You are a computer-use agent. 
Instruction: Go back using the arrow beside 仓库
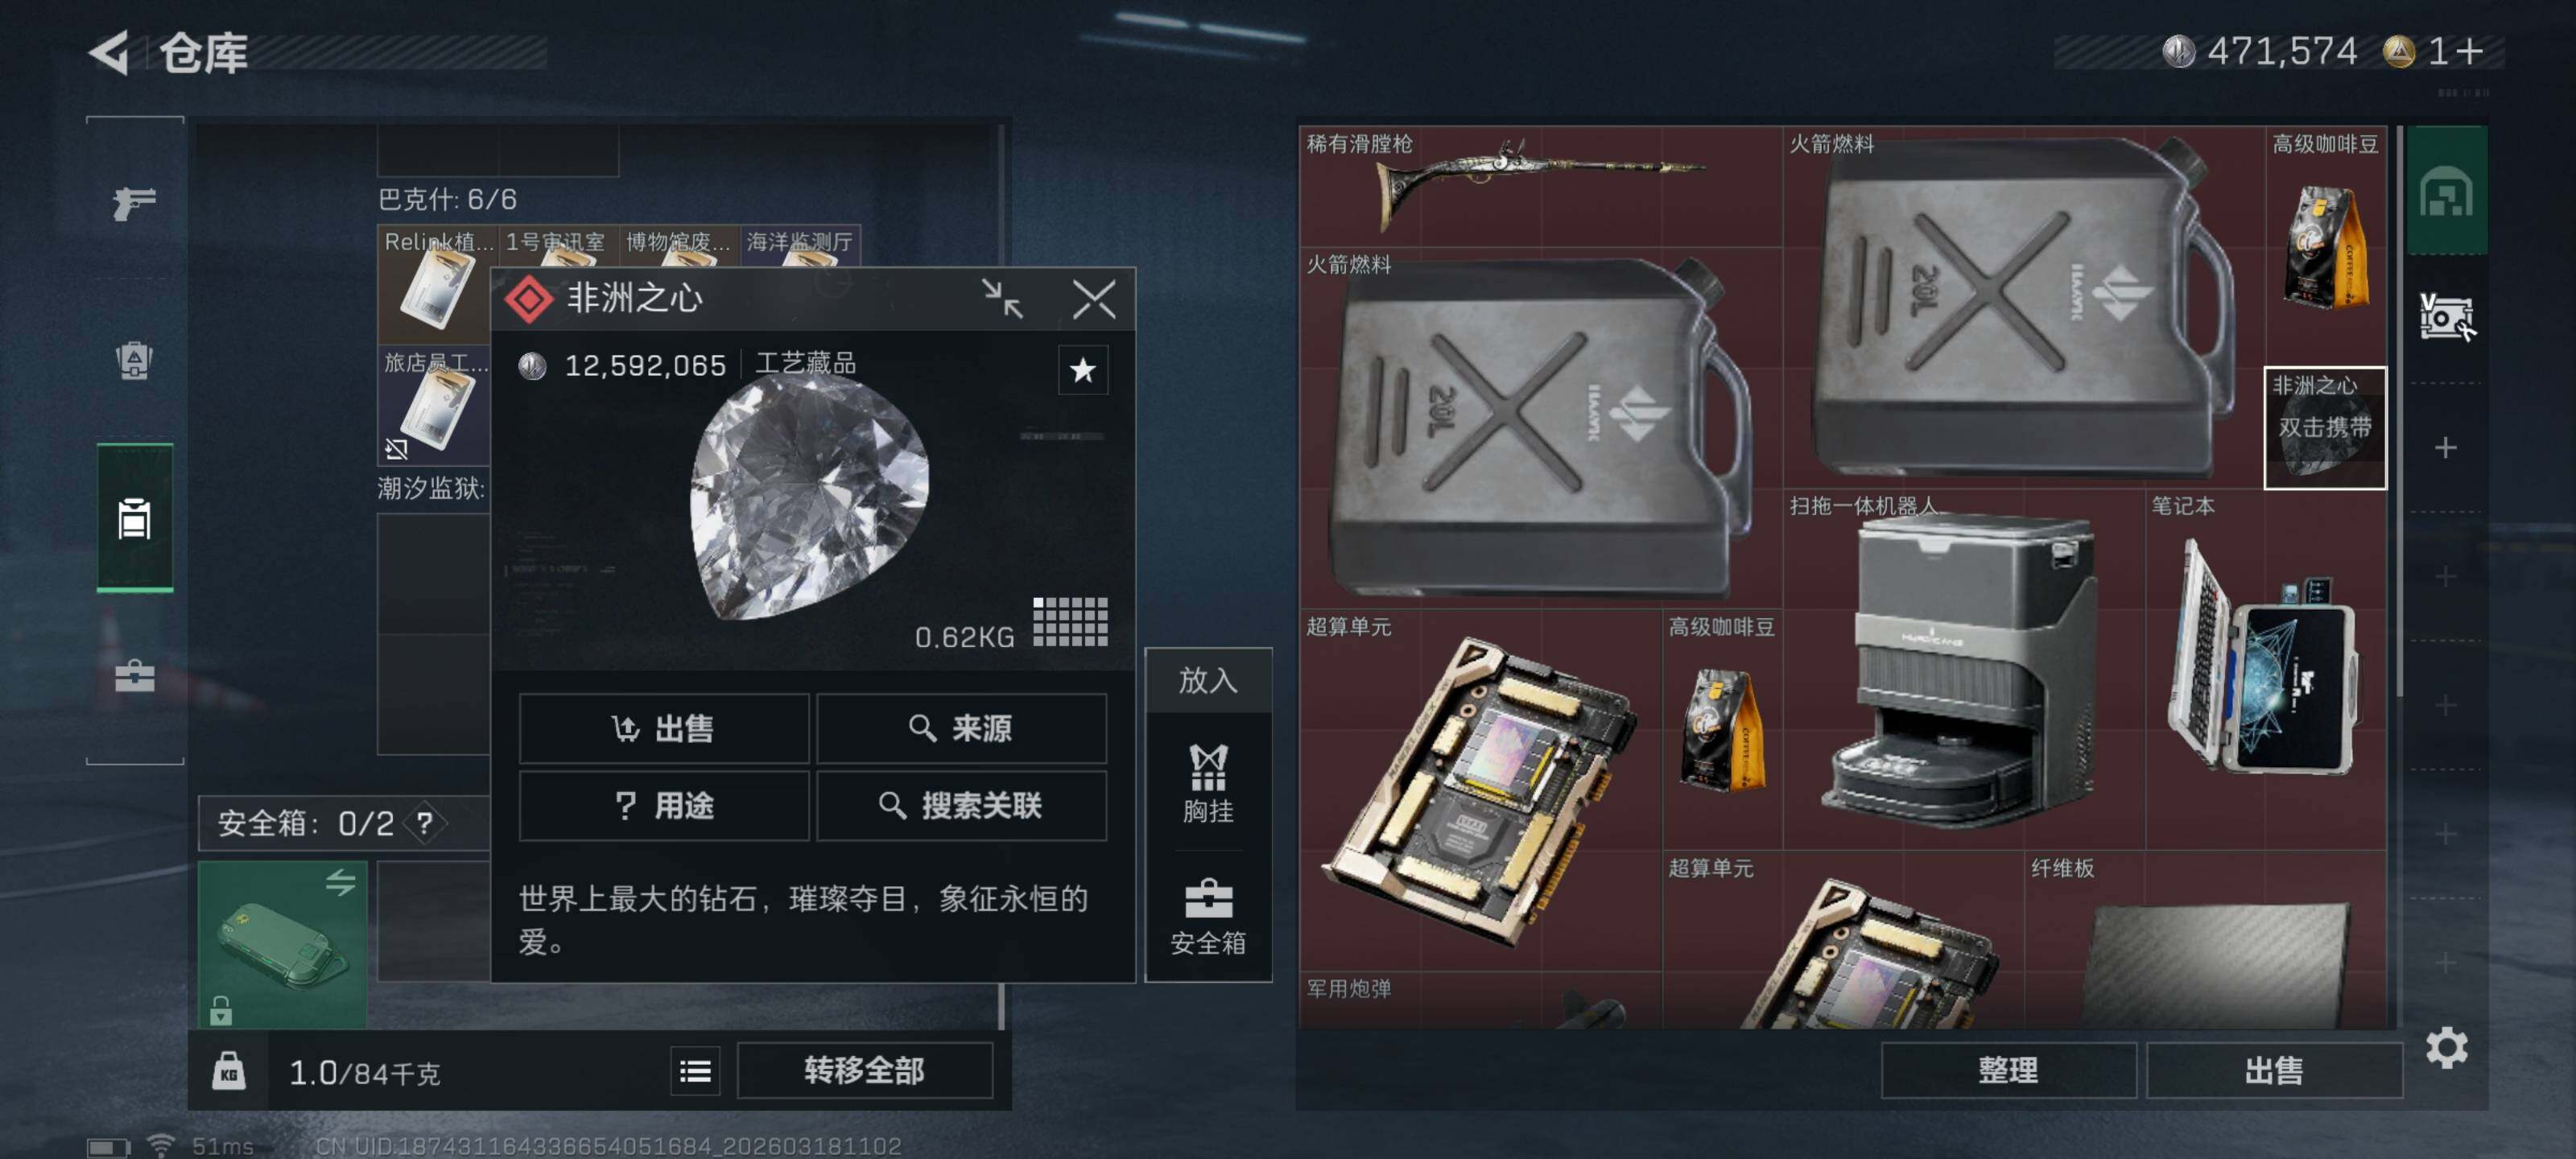pyautogui.click(x=110, y=52)
